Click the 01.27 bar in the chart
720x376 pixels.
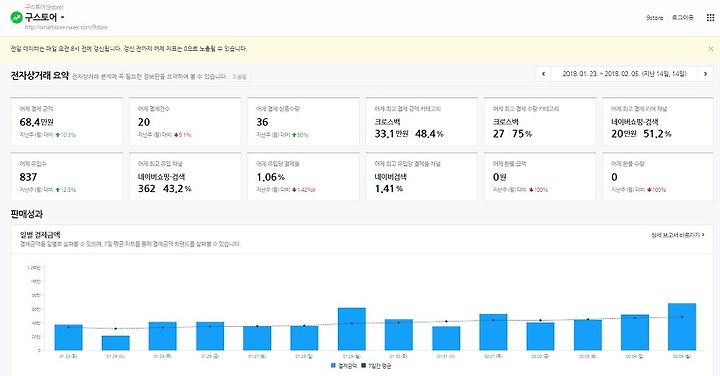point(257,338)
